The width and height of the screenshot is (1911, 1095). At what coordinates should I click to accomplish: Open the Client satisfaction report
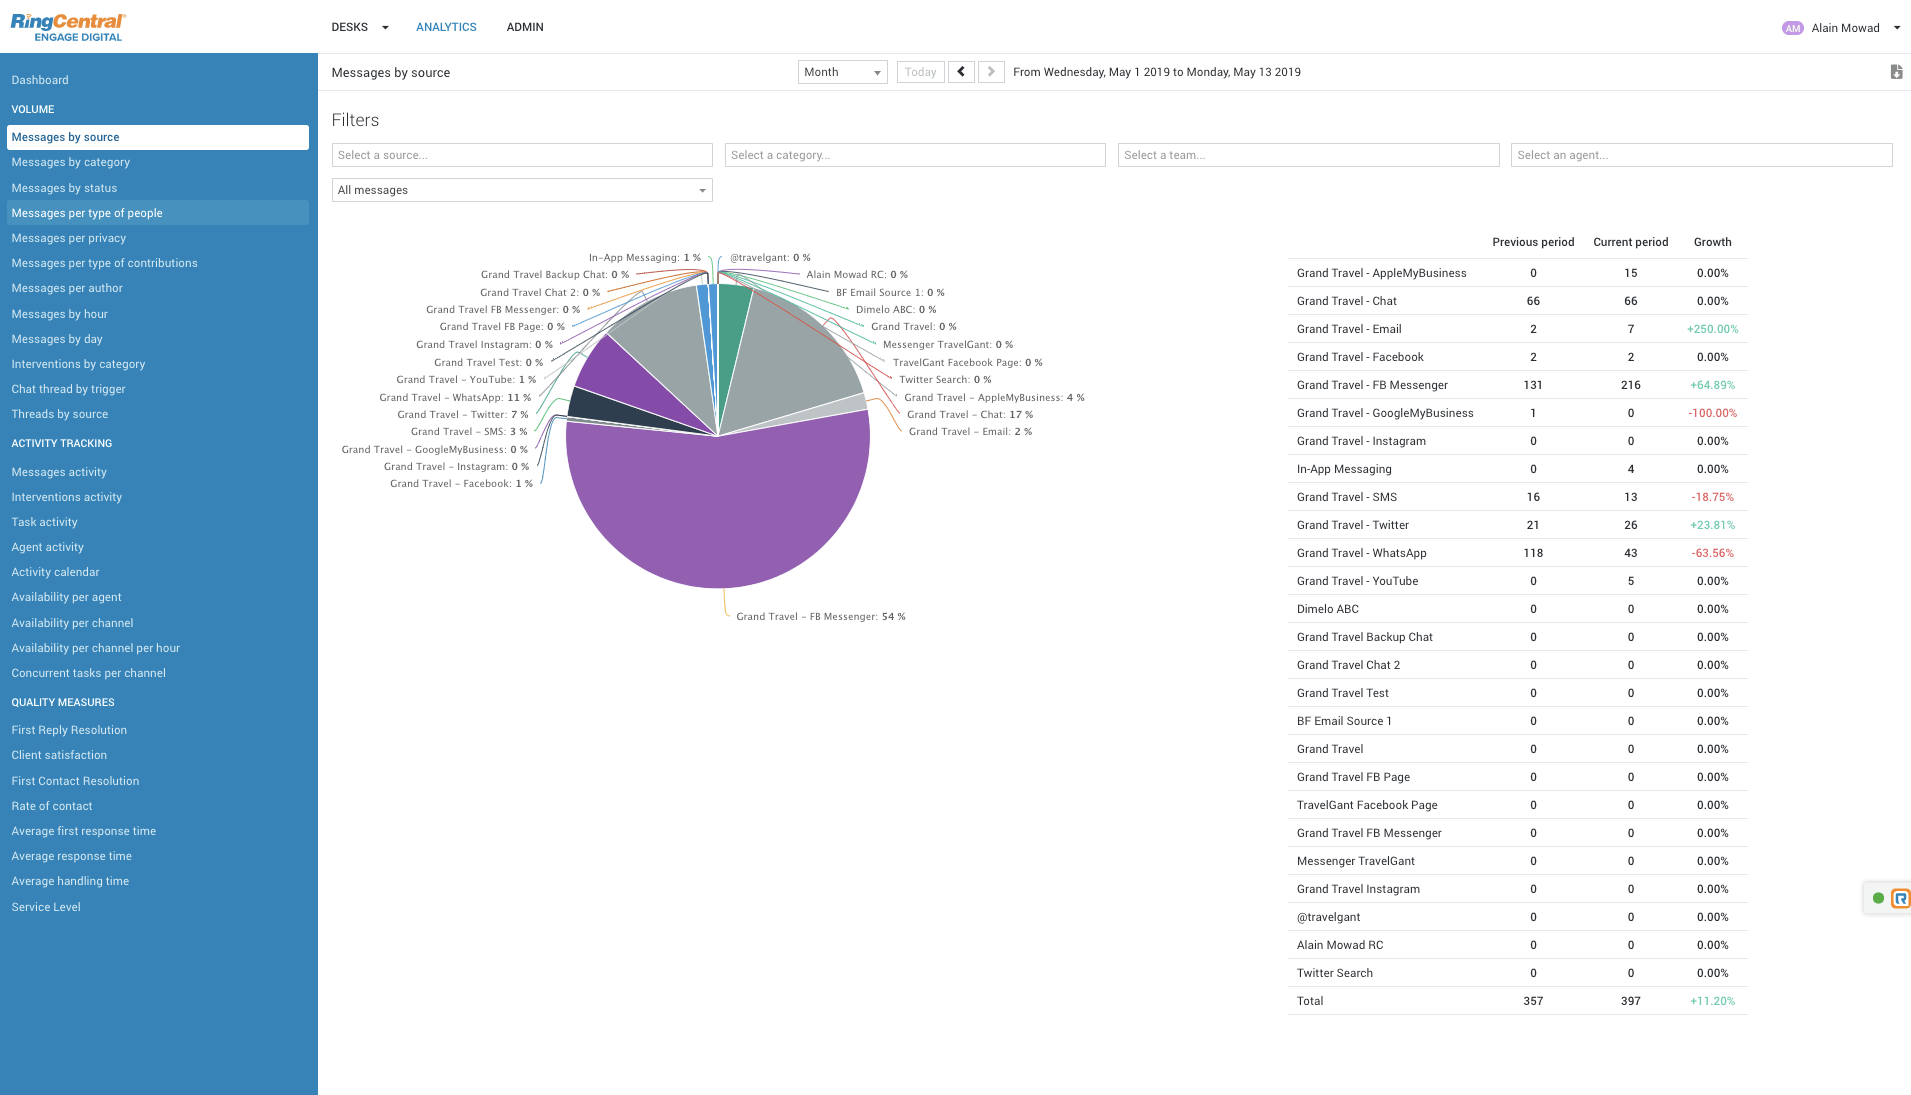pos(59,755)
